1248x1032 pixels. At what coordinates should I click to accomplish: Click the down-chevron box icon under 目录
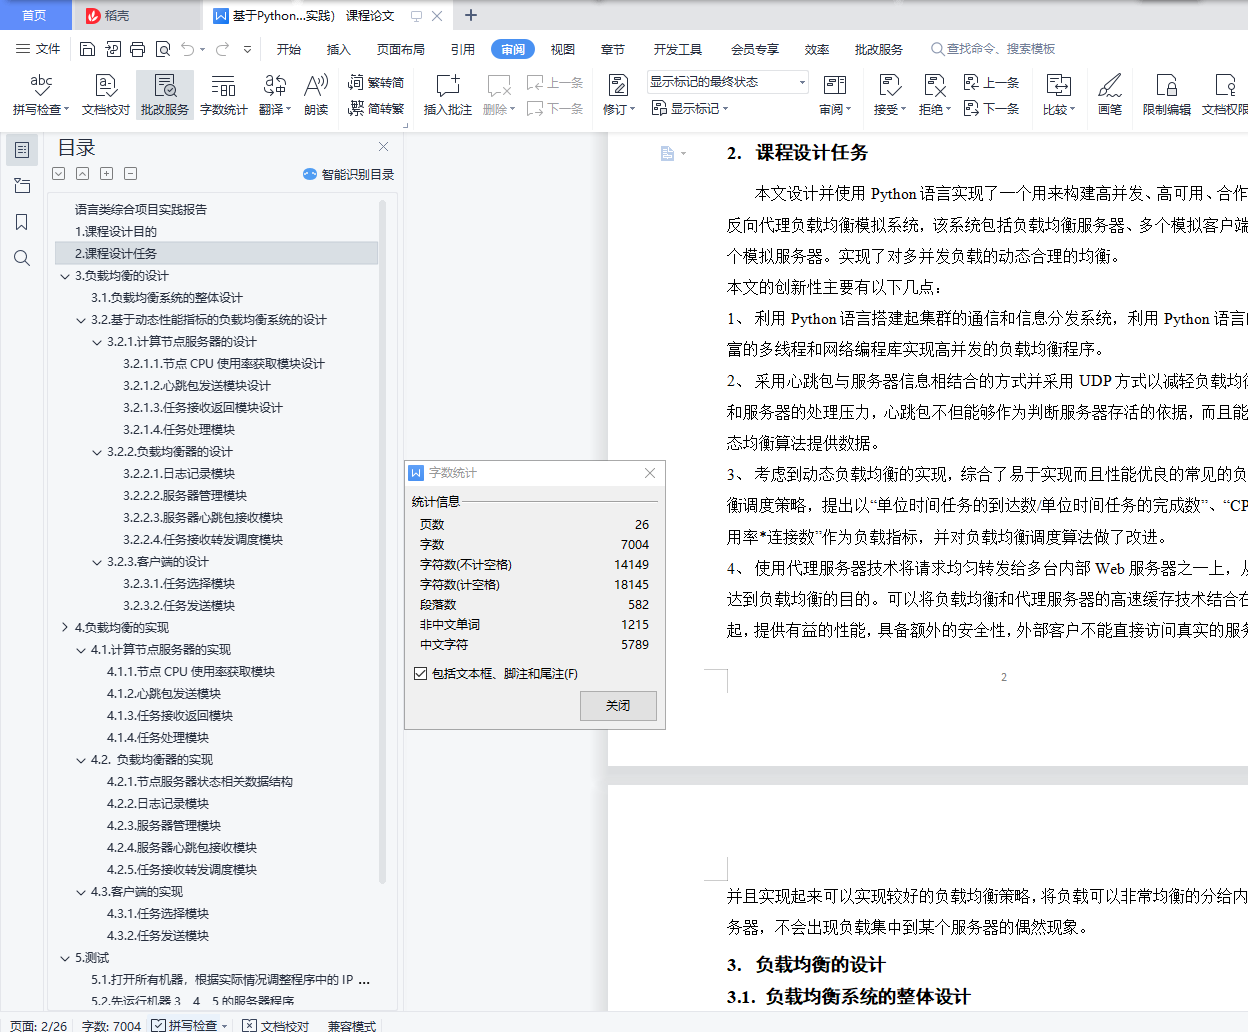click(59, 173)
